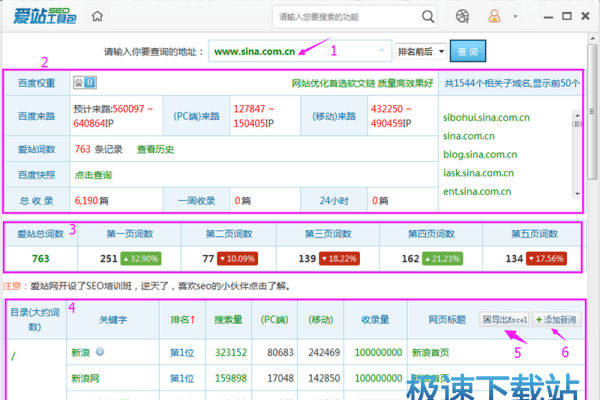600x400 pixels.
Task: Click the Baidu weight 8 badge
Action: pos(85,83)
